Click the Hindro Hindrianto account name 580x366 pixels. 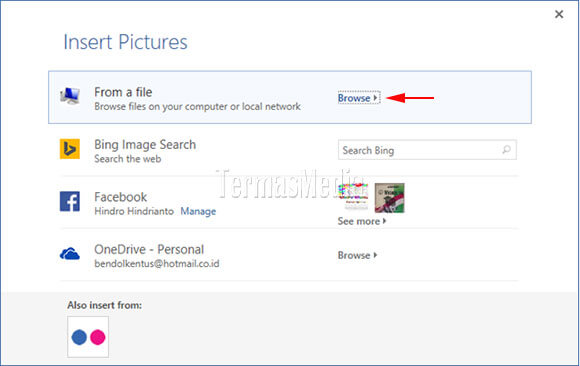(134, 211)
